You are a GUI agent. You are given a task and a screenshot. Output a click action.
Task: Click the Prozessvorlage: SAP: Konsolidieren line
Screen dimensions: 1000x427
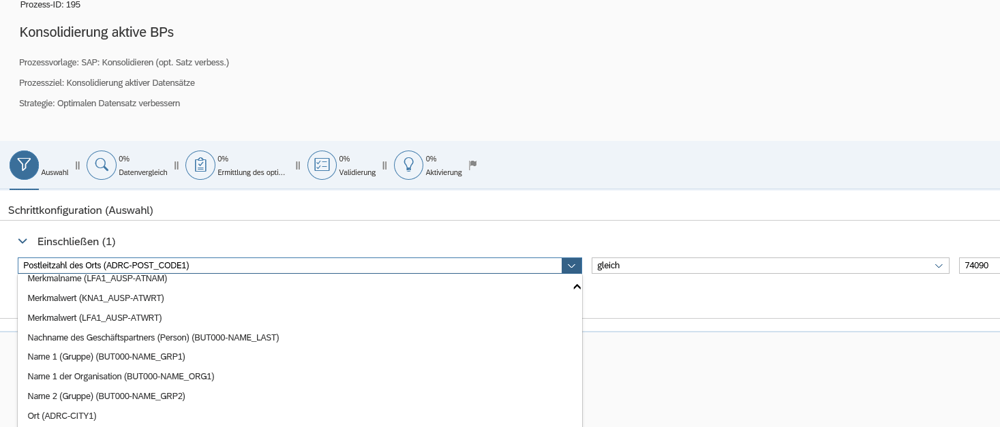124,62
